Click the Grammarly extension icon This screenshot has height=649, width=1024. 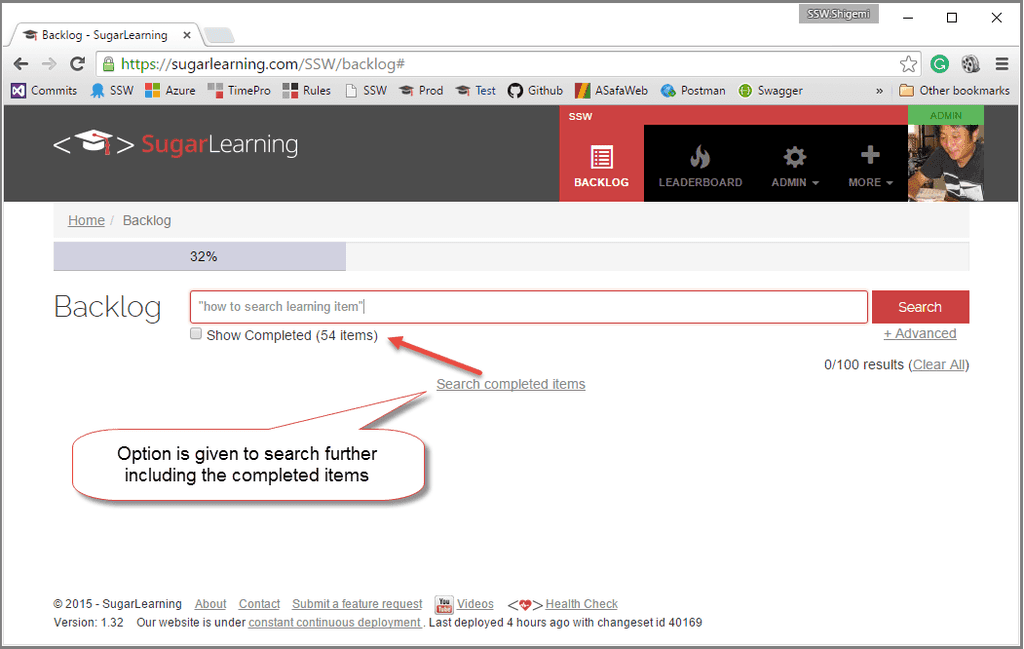(939, 64)
